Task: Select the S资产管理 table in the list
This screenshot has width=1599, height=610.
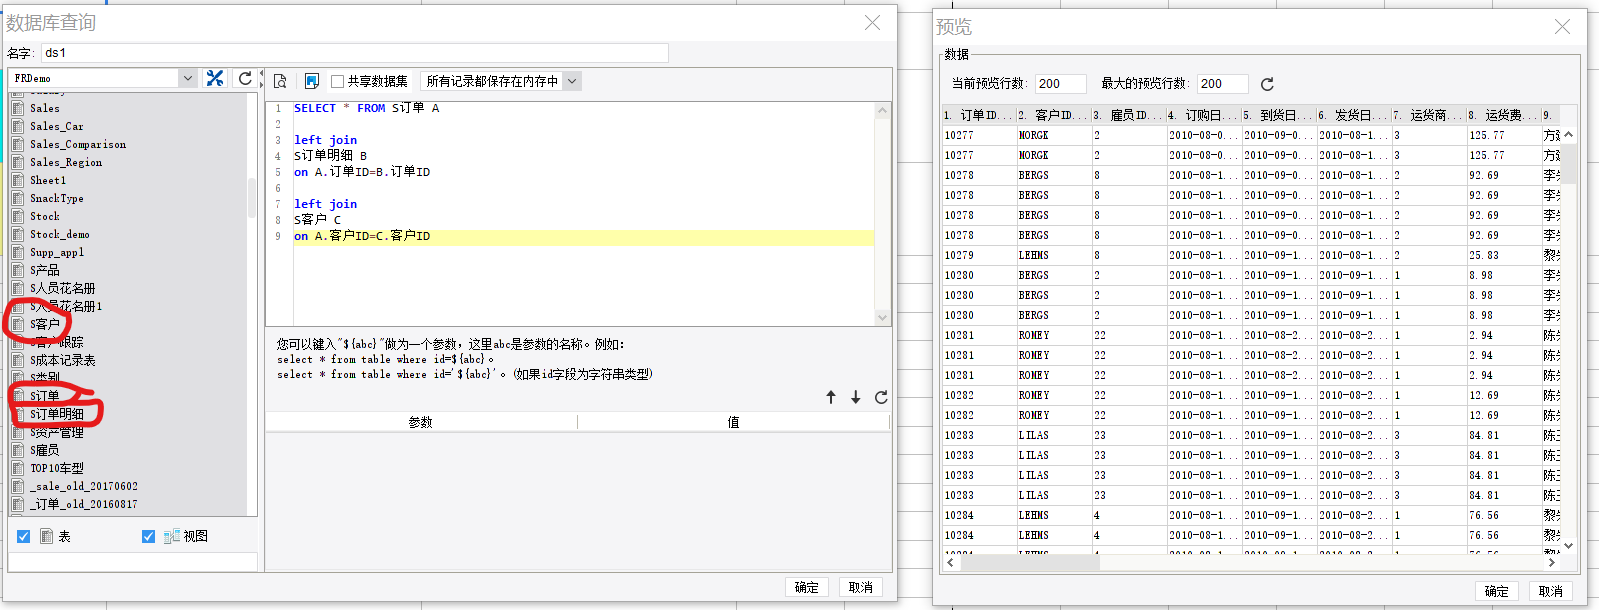Action: [57, 432]
